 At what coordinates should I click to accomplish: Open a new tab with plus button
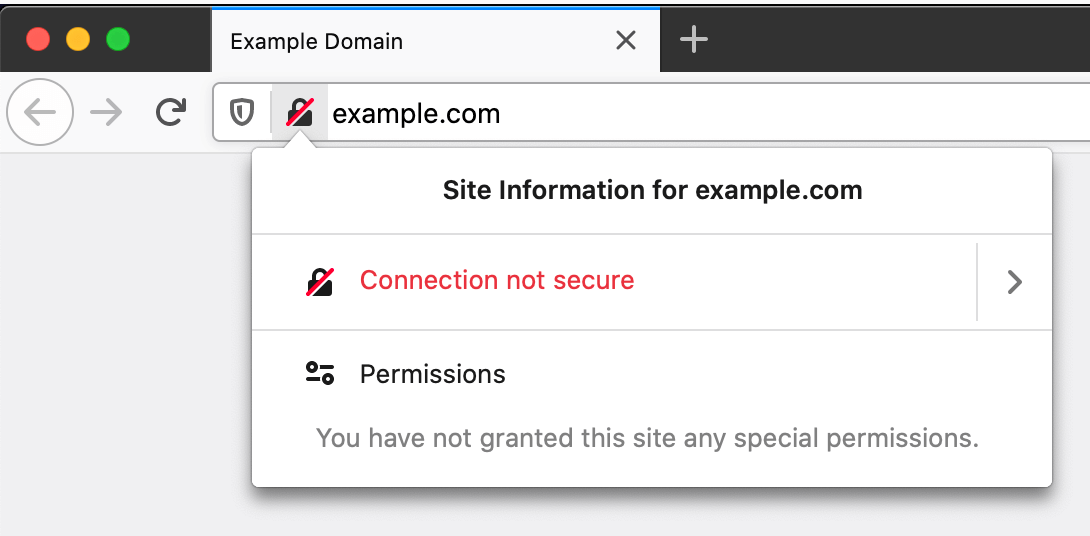click(693, 40)
